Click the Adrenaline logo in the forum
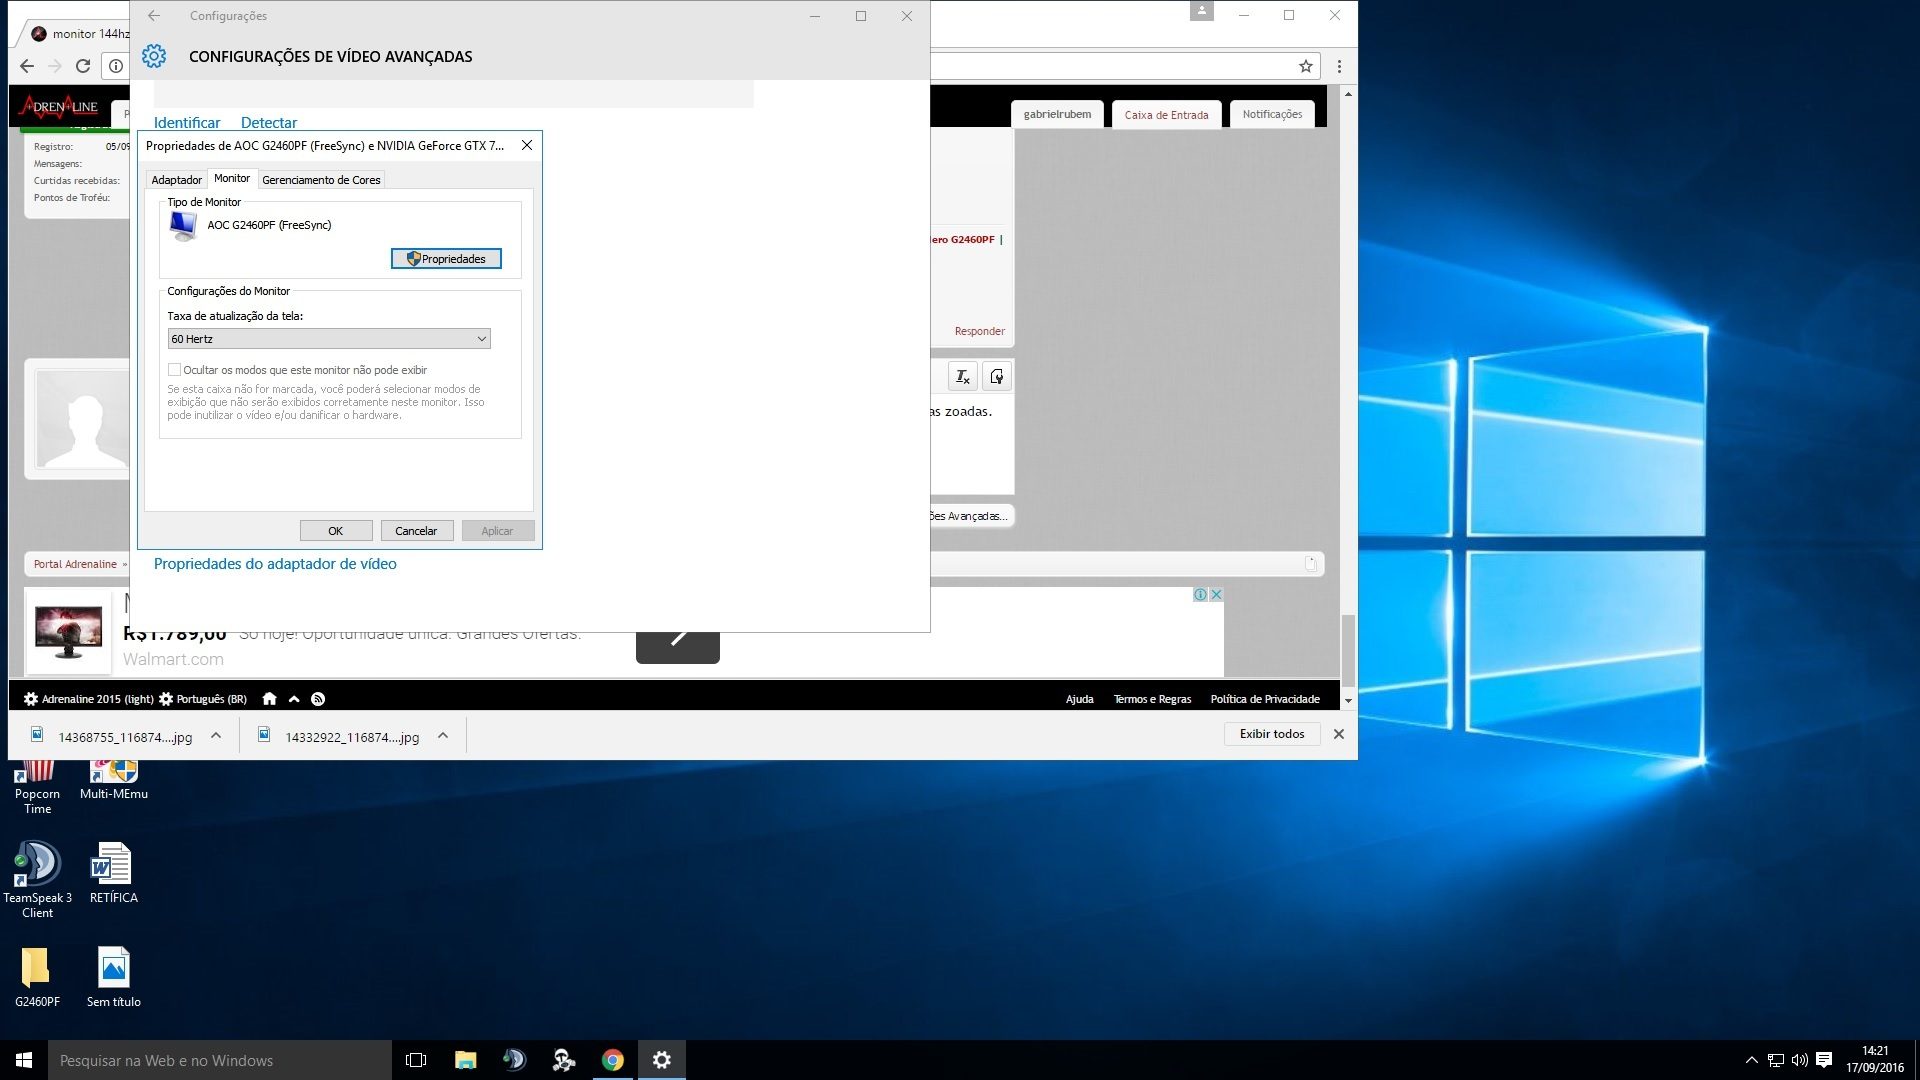 [60, 106]
